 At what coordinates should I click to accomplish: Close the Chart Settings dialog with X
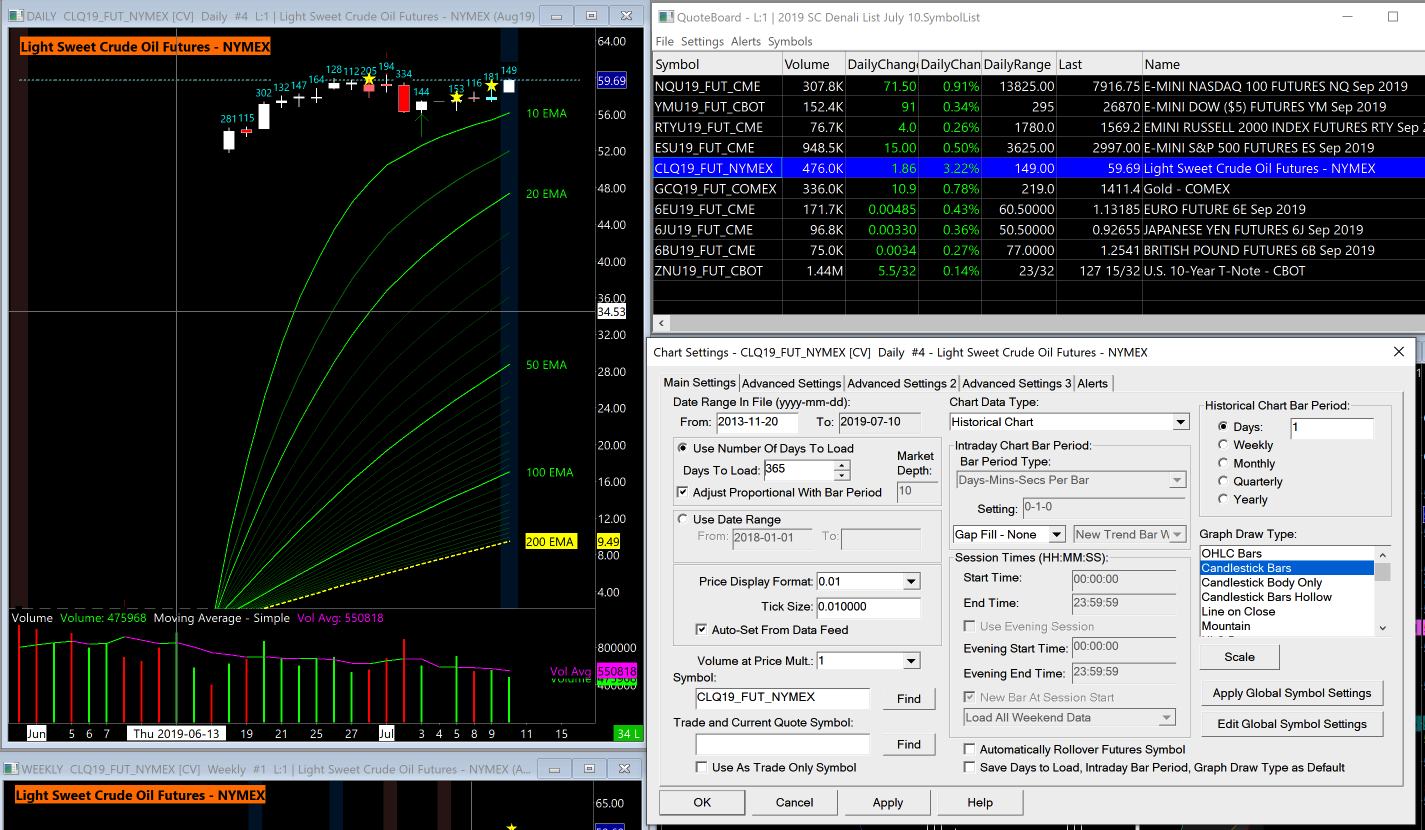[x=1398, y=352]
